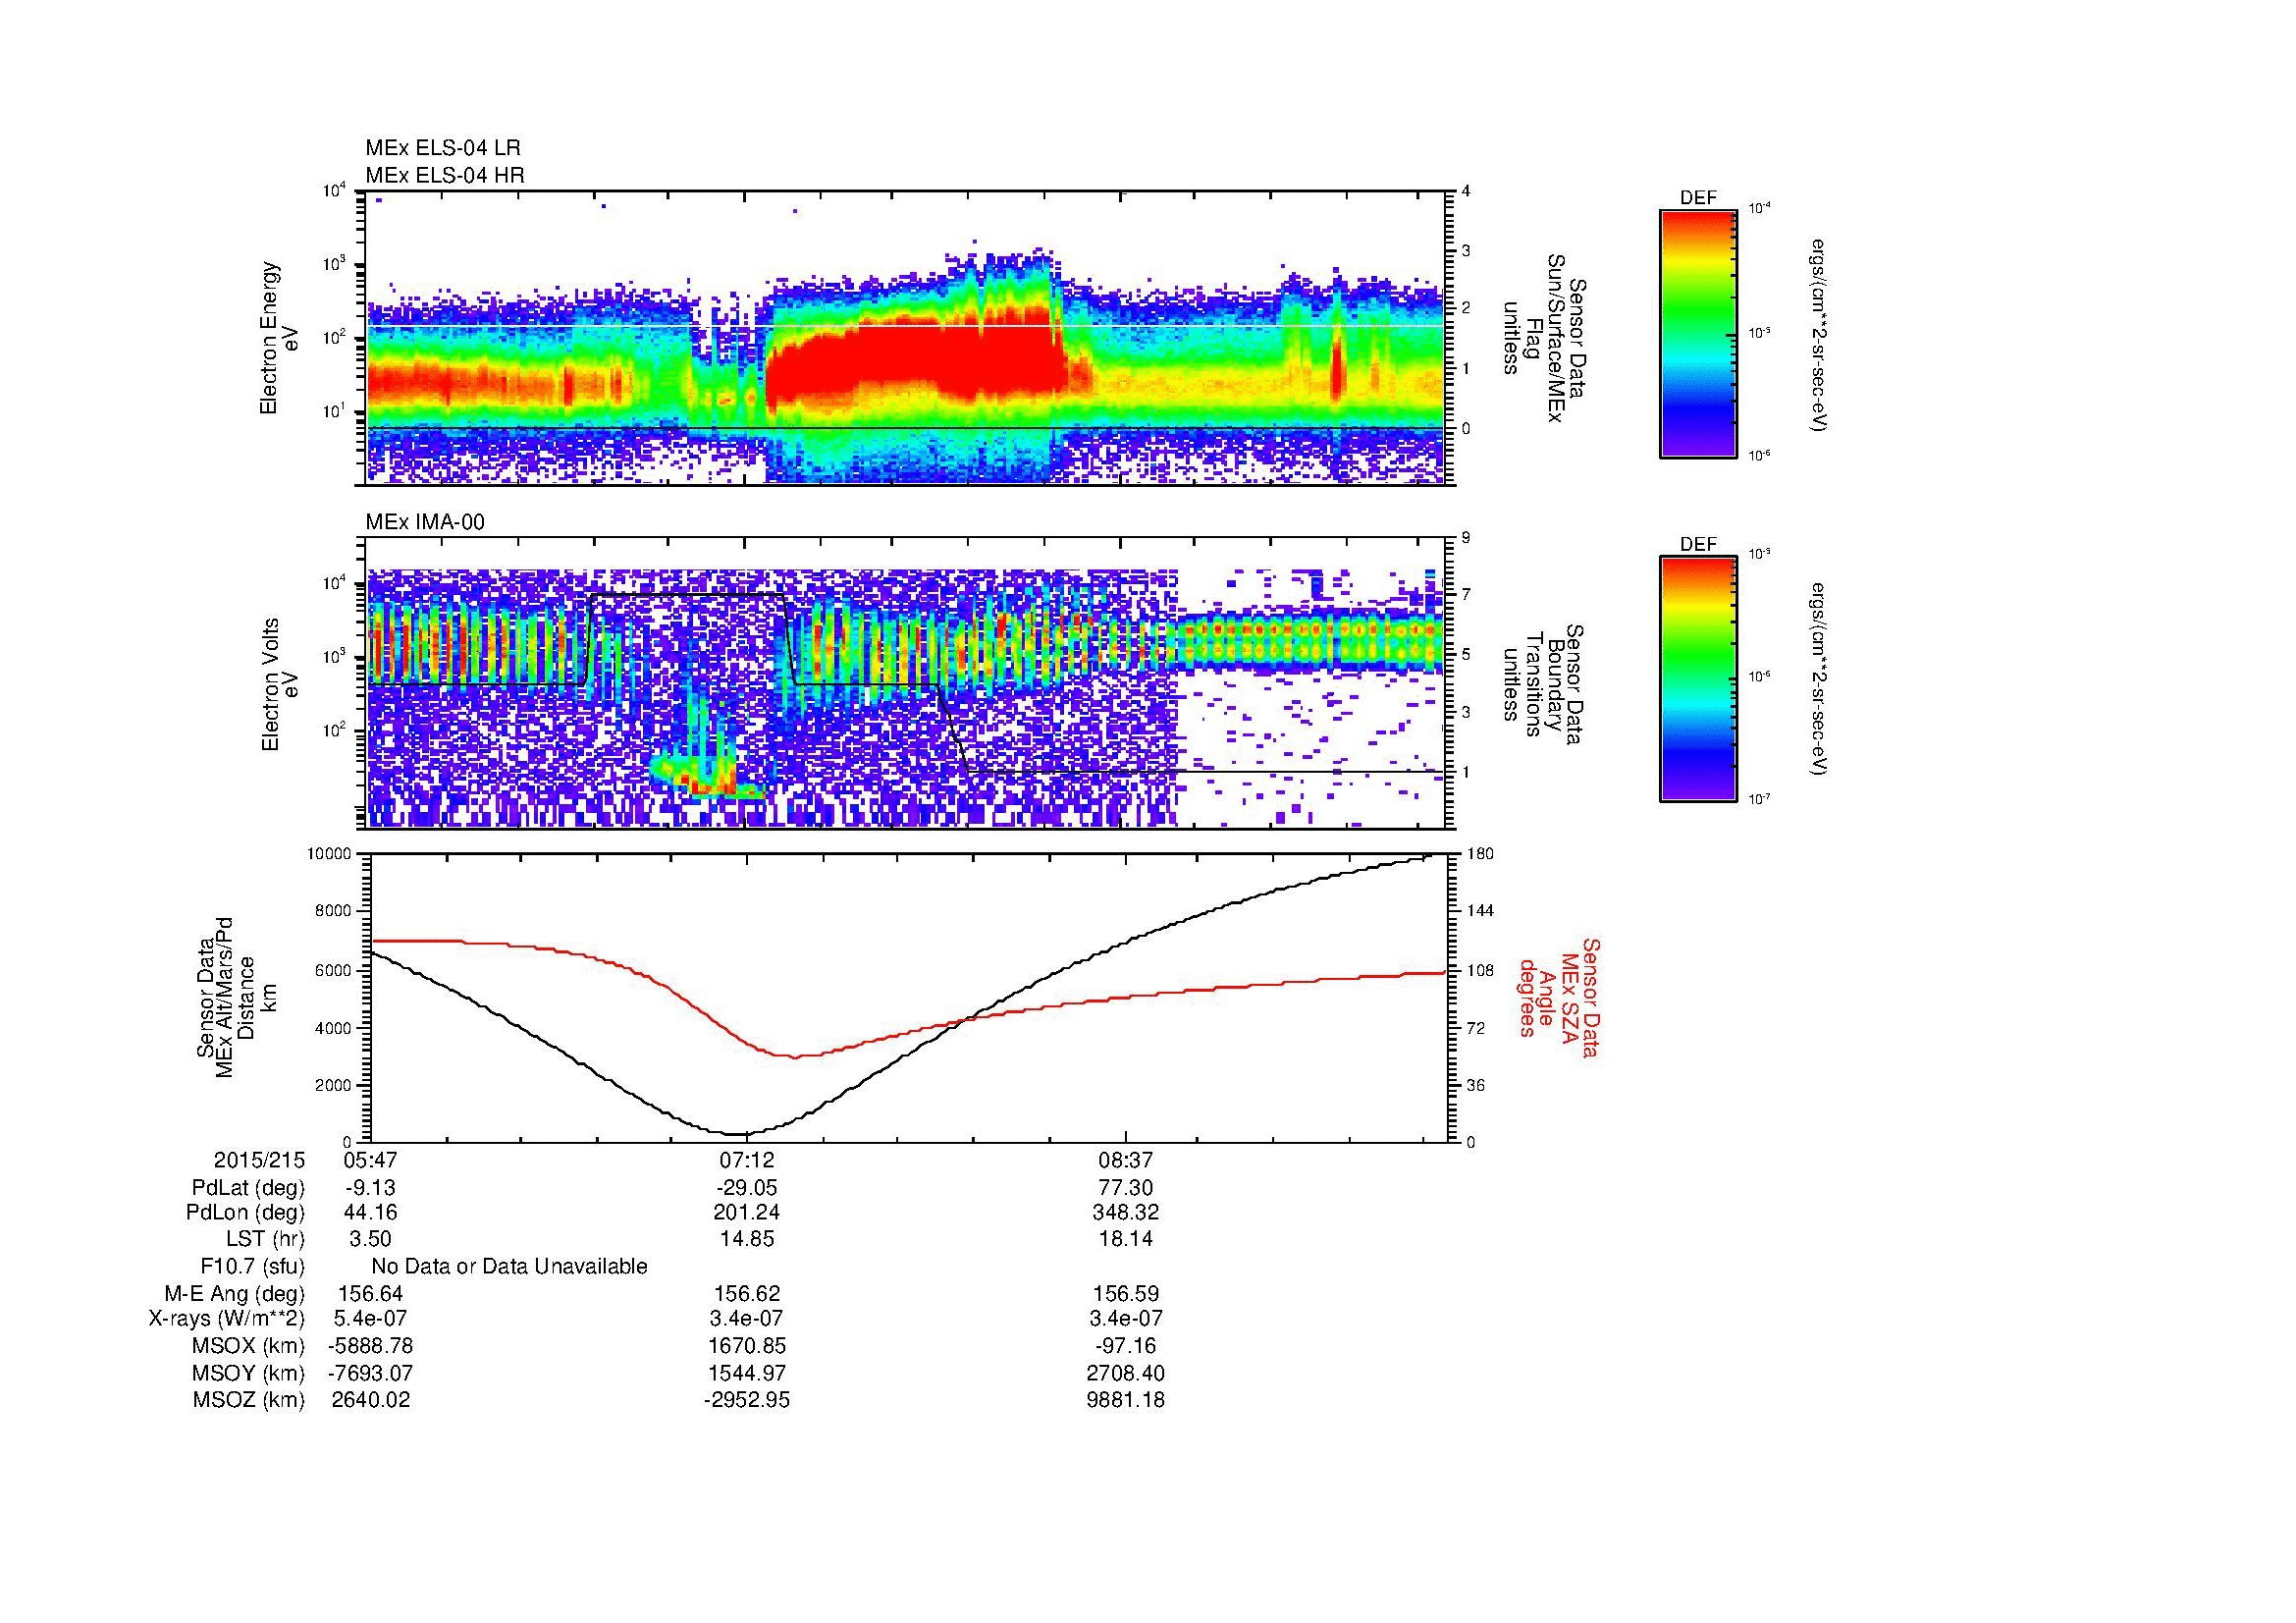Click MSOX value 1670.85
The height and width of the screenshot is (1623, 2296).
click(x=747, y=1346)
